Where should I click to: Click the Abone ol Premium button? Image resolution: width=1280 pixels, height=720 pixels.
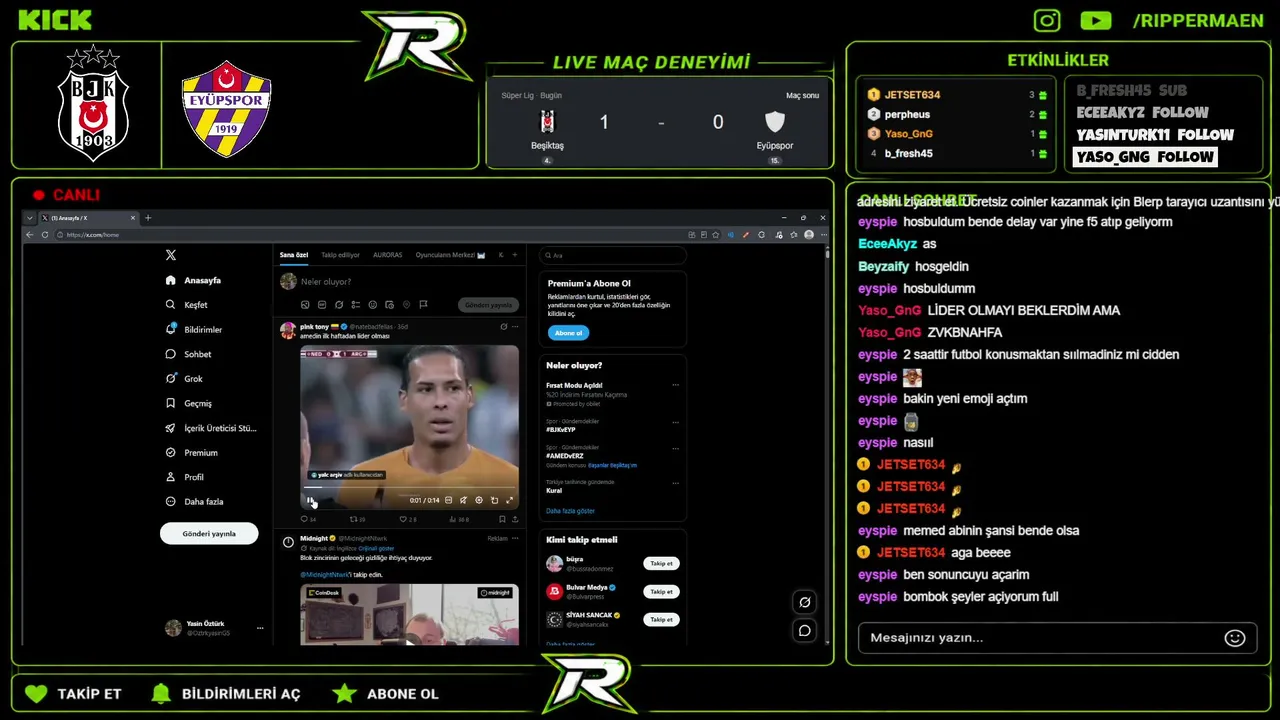[568, 333]
